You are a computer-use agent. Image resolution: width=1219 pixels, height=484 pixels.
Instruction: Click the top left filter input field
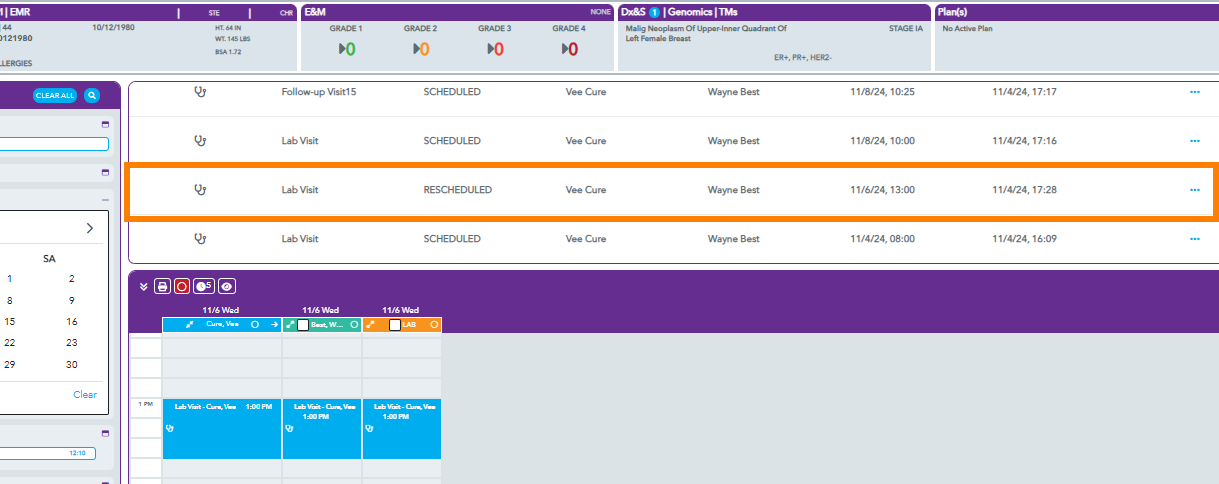[x=54, y=144]
